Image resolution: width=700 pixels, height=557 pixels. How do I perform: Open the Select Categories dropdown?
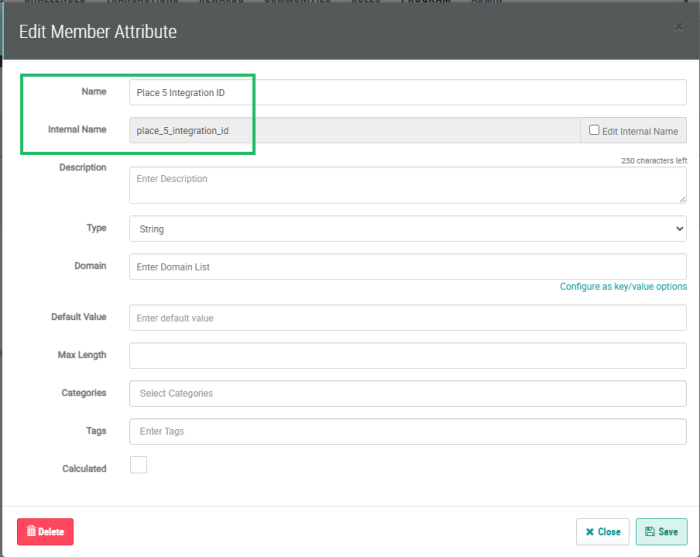point(407,393)
